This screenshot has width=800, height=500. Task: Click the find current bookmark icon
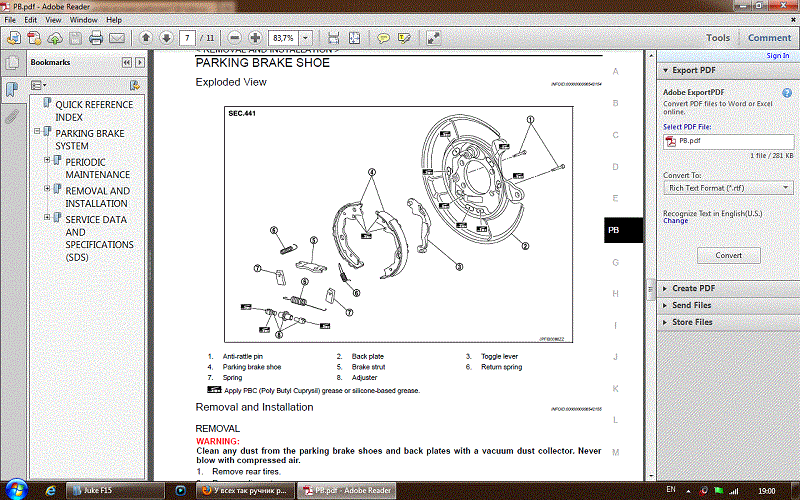(x=135, y=85)
